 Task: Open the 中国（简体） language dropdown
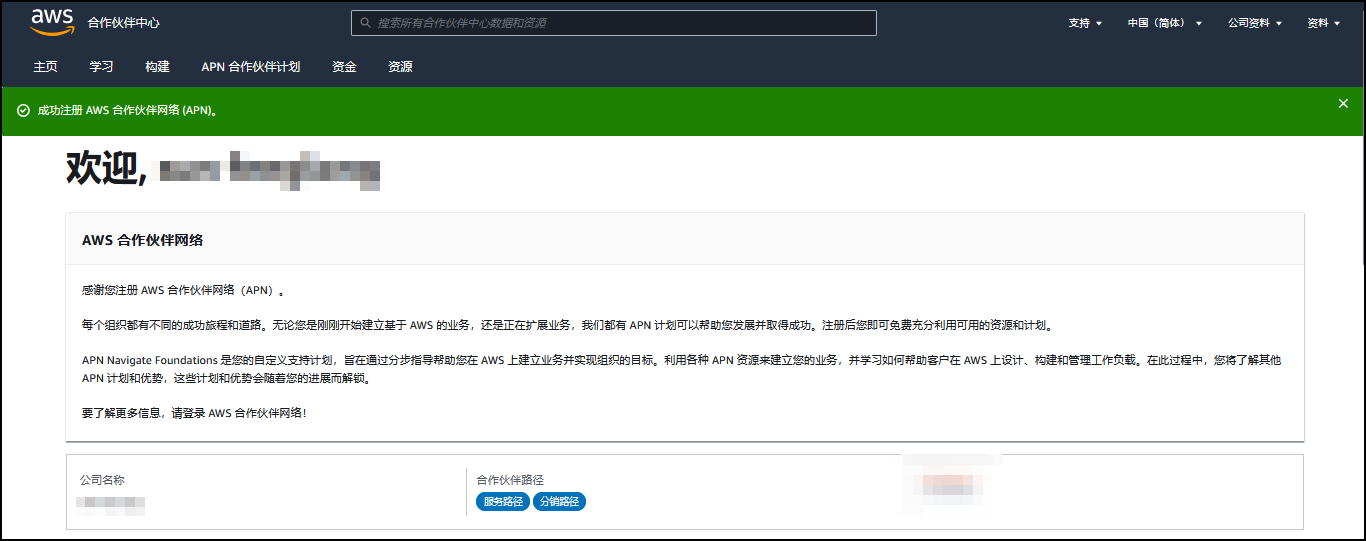1165,23
